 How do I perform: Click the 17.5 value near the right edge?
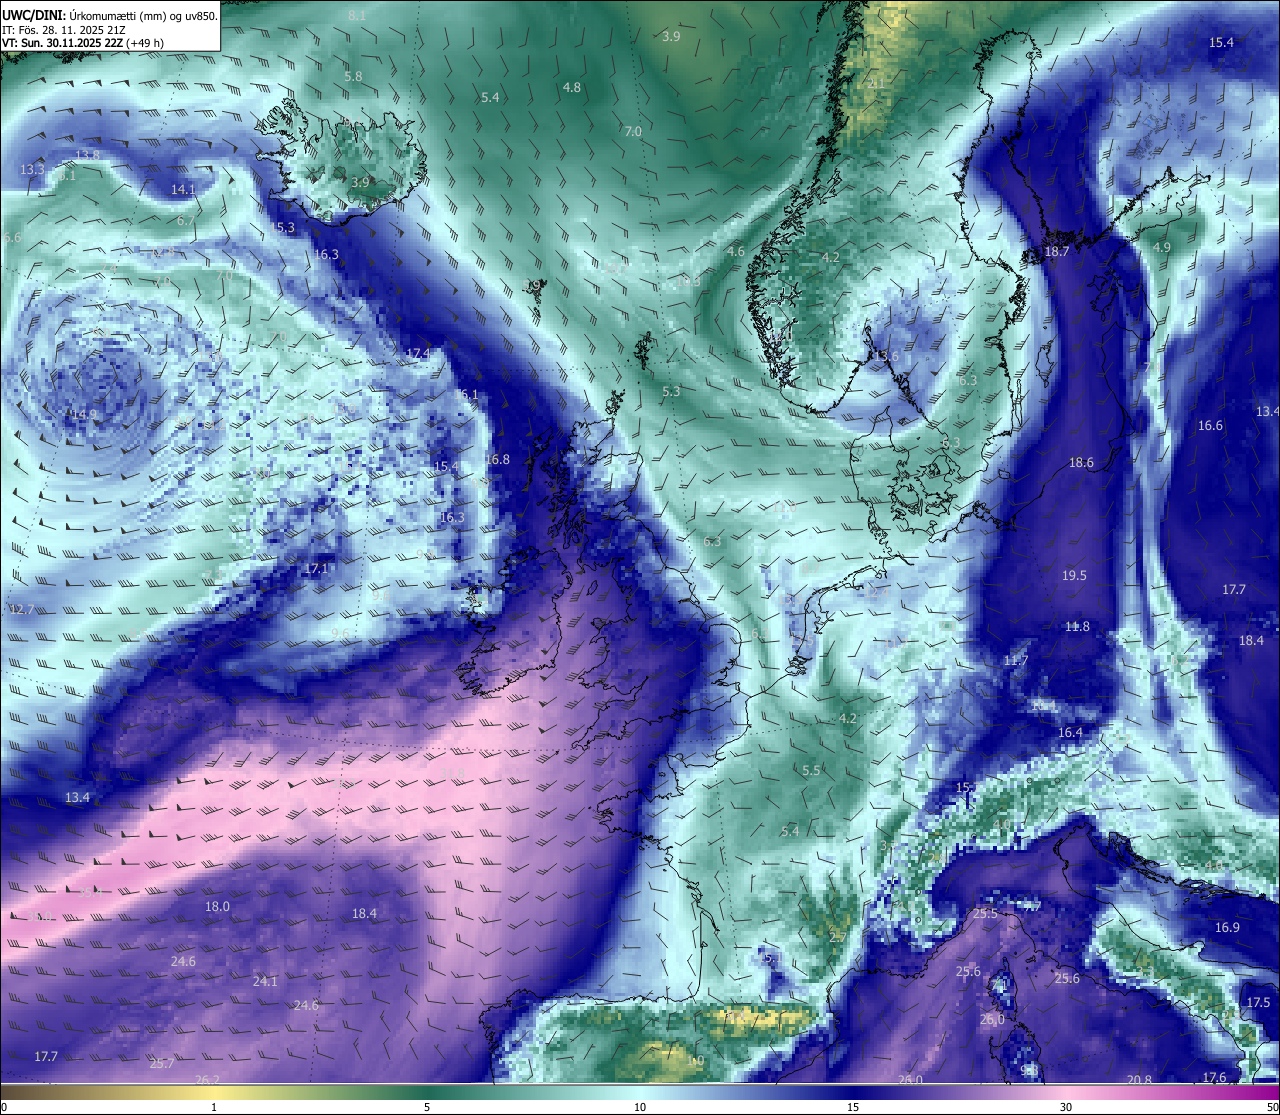tap(1258, 1003)
